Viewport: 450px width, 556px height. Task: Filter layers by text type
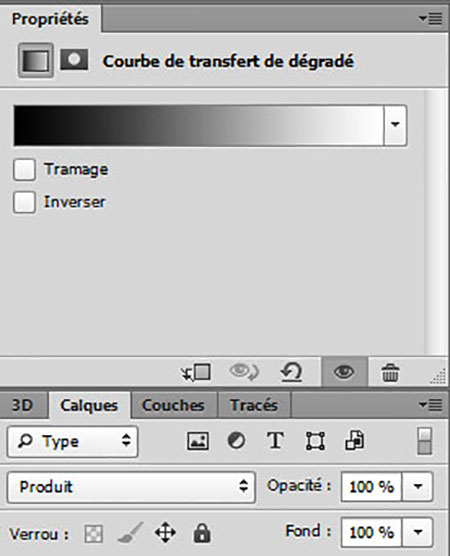[275, 441]
